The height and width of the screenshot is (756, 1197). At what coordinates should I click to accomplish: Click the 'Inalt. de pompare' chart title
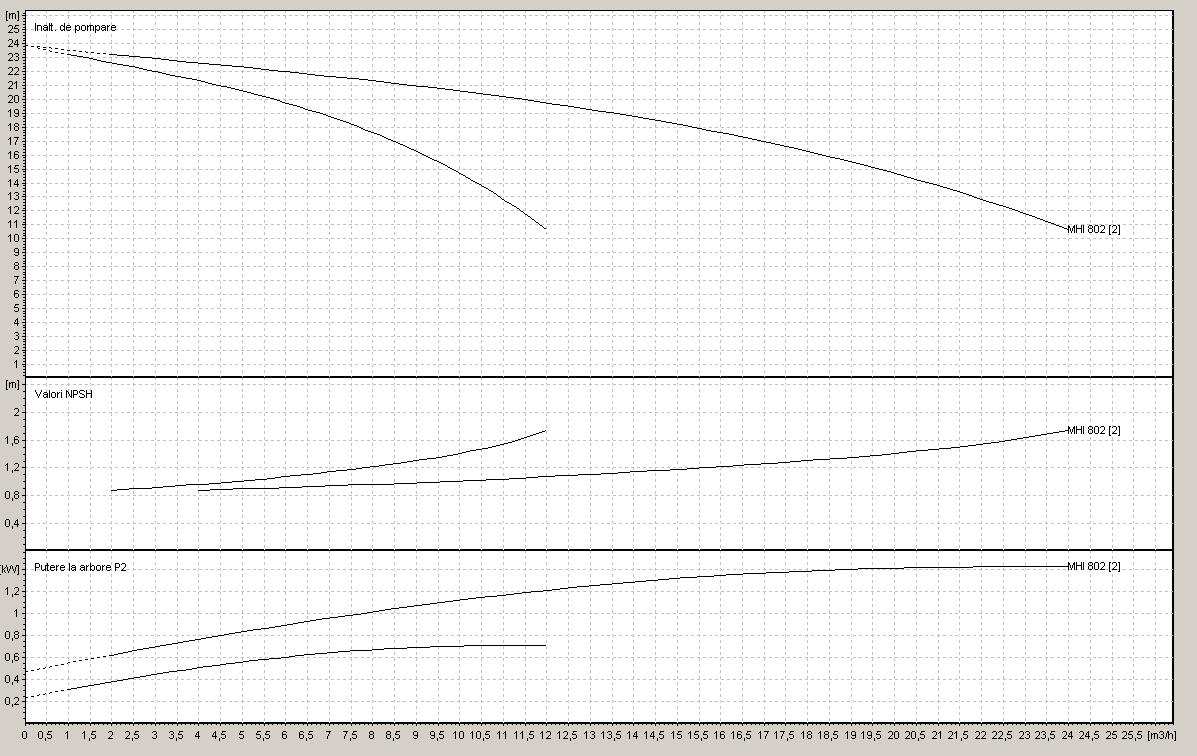(74, 27)
